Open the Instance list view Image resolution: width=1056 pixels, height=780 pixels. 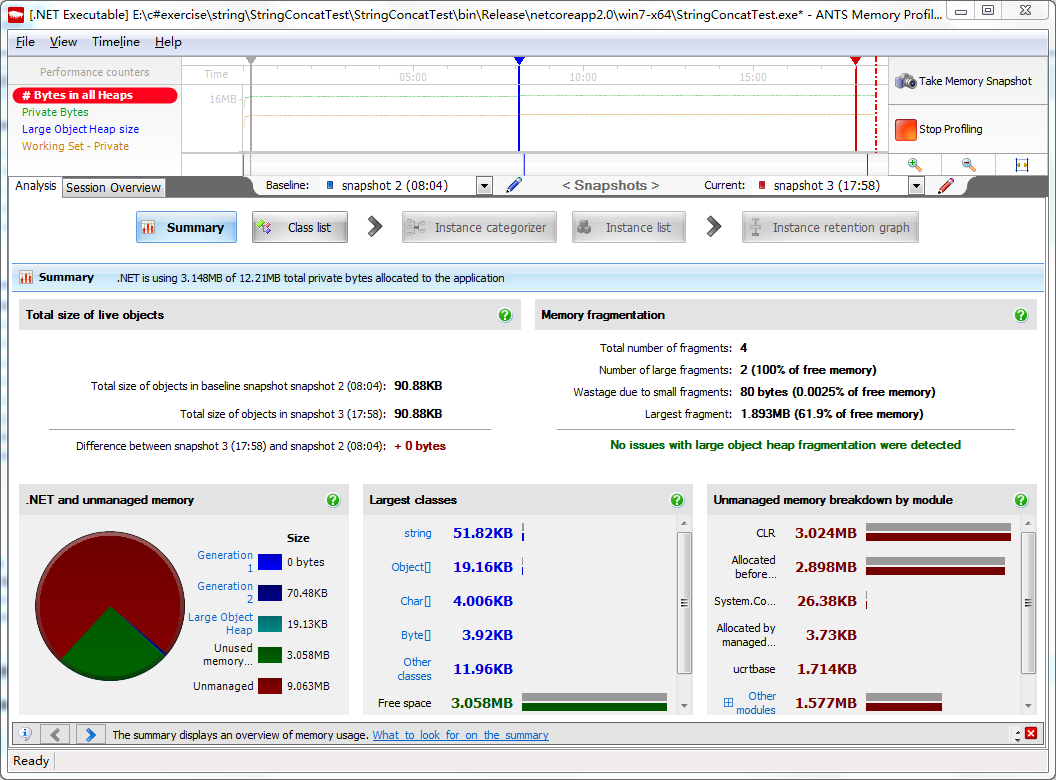click(629, 228)
